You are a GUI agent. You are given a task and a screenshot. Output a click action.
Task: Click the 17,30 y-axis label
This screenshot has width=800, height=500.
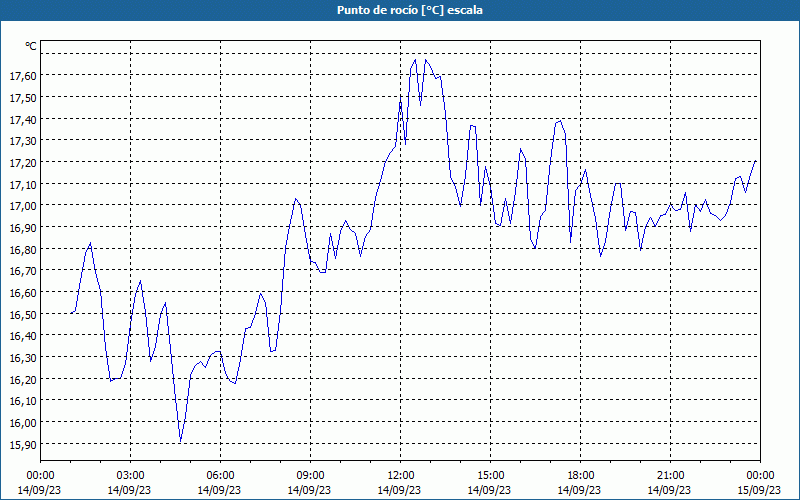[x=23, y=141]
